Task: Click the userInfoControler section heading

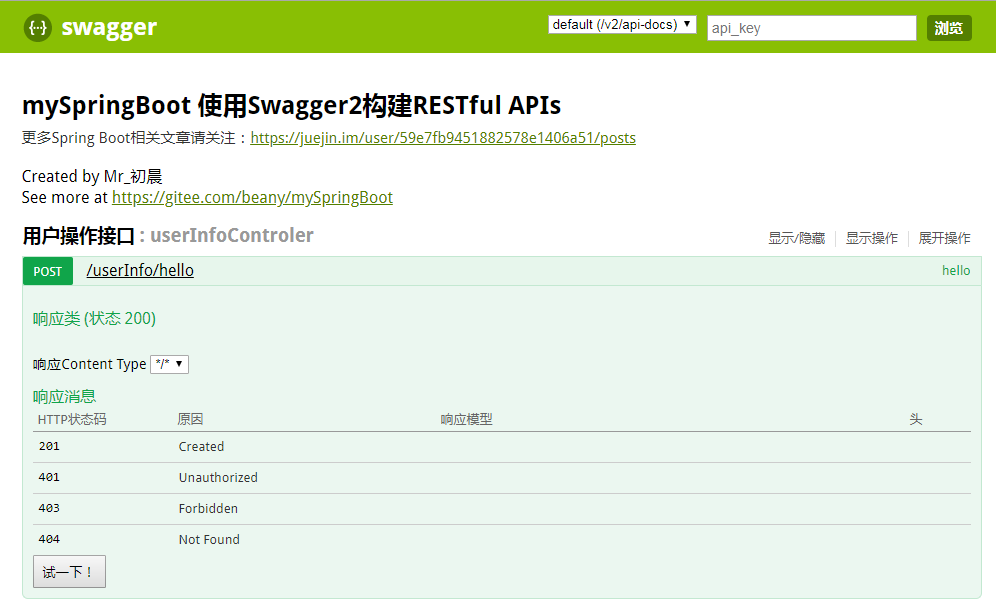Action: [x=232, y=235]
